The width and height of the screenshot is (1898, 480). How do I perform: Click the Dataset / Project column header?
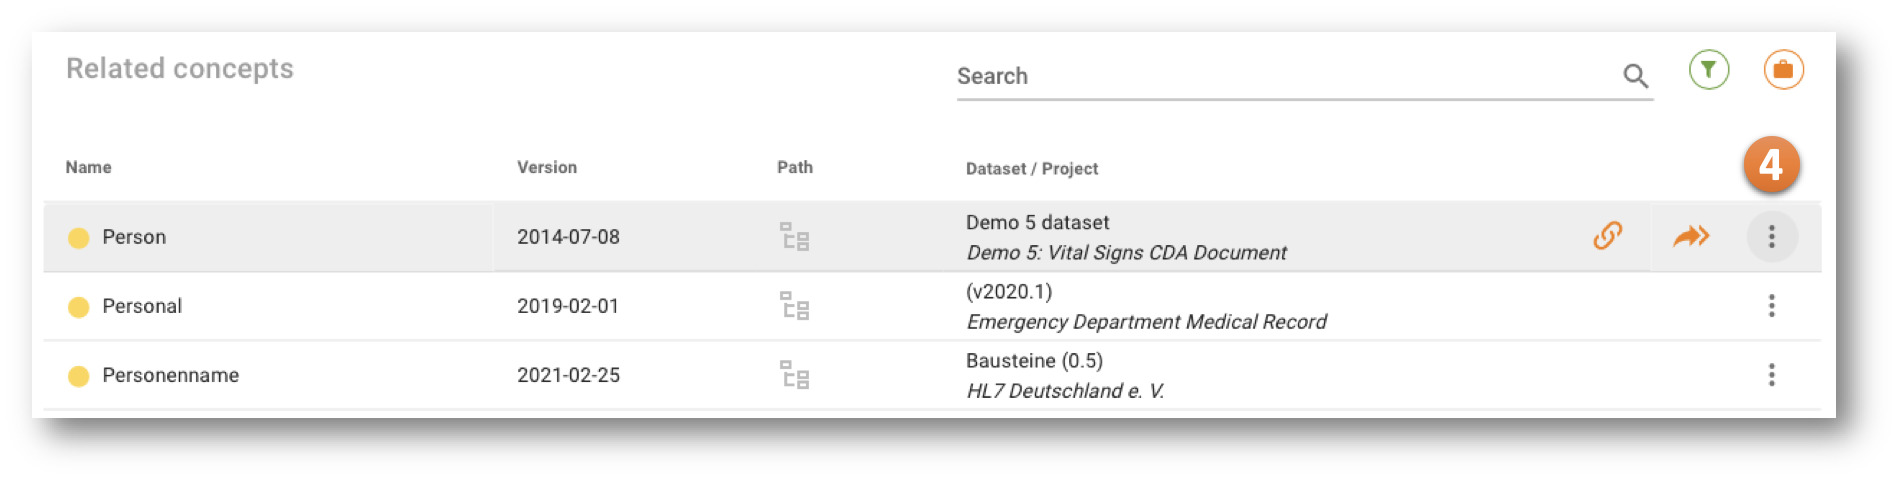1031,169
